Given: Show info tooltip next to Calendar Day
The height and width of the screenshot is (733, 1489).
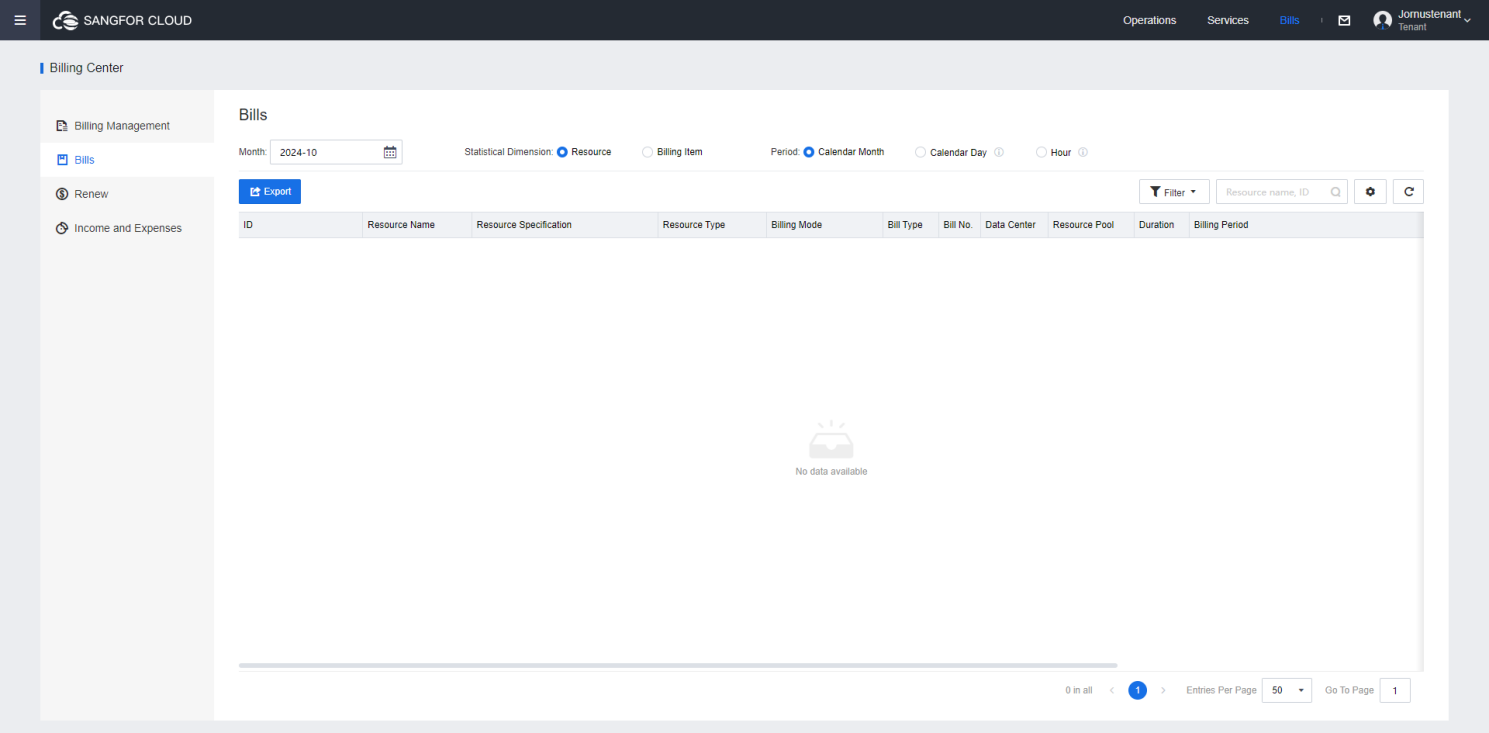Looking at the screenshot, I should click(998, 153).
